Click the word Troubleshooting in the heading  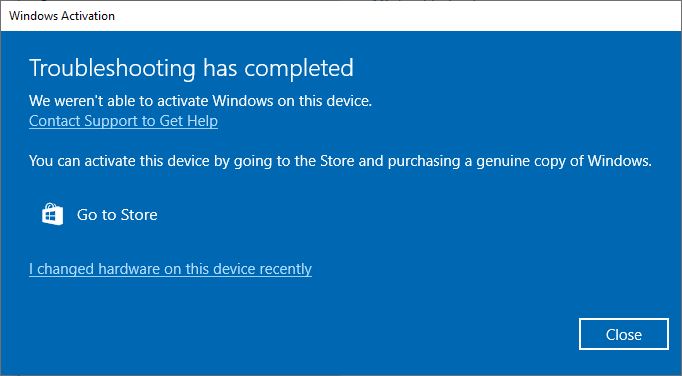112,68
